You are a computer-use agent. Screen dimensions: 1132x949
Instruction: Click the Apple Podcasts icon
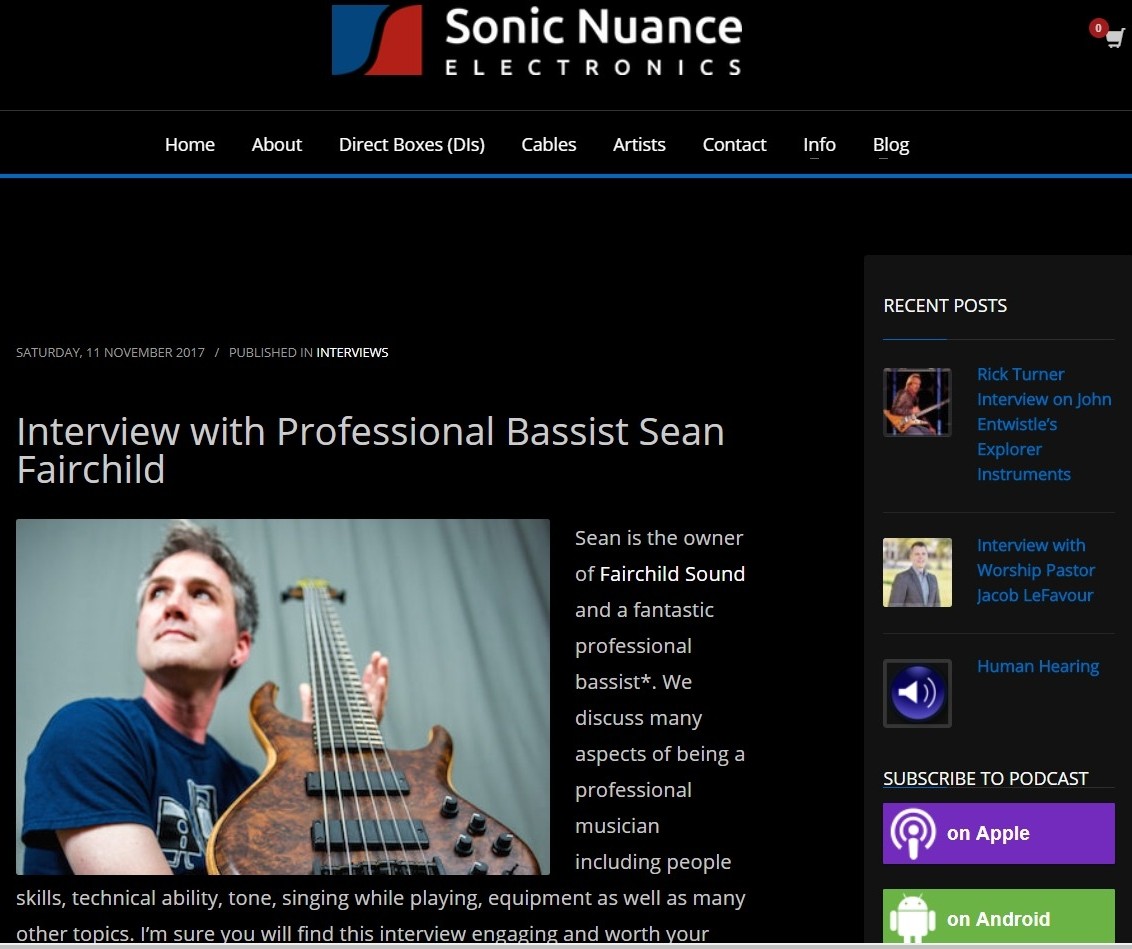(x=913, y=833)
